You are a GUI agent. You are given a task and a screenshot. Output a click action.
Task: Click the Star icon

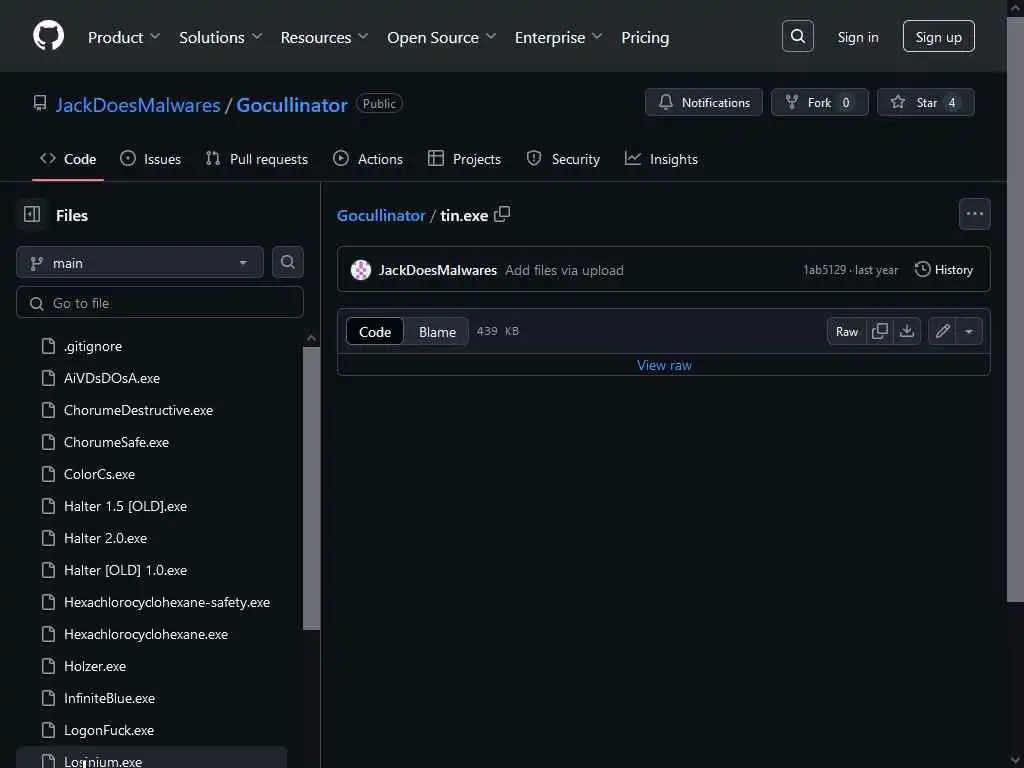coord(897,103)
